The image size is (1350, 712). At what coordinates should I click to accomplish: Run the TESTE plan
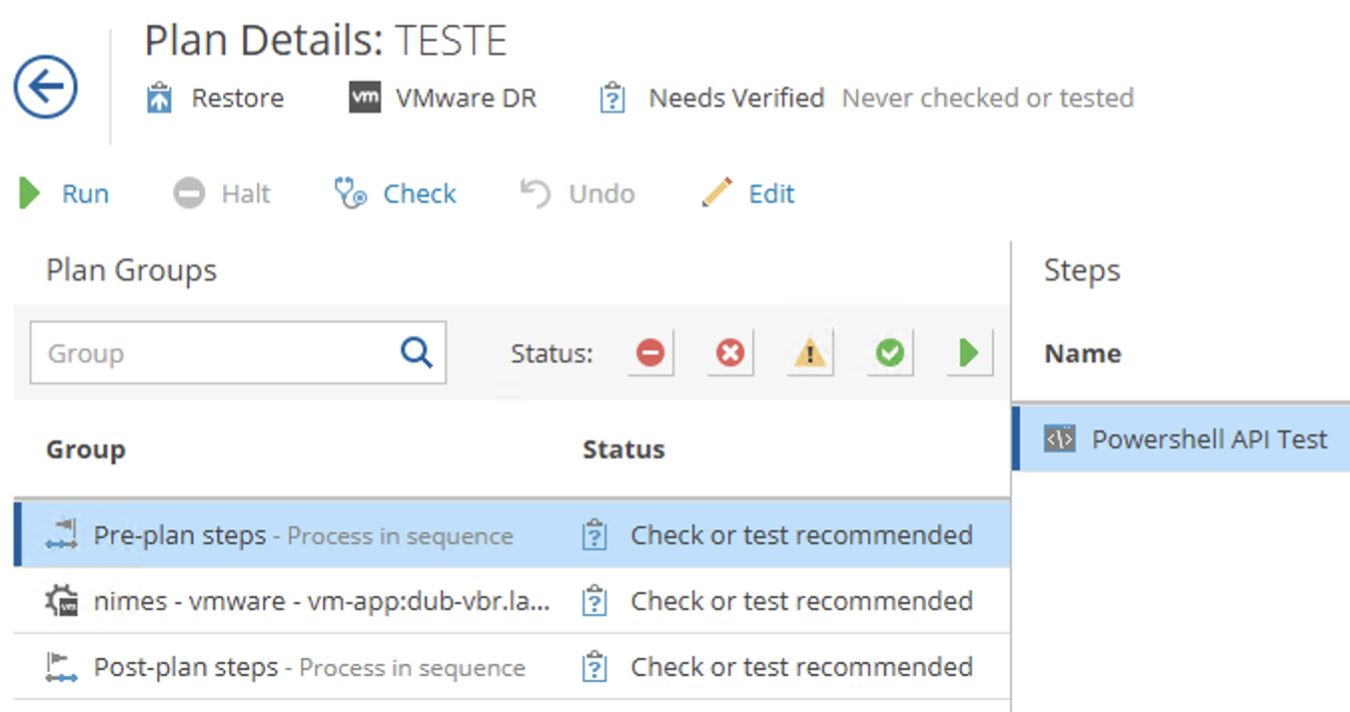pyautogui.click(x=66, y=193)
